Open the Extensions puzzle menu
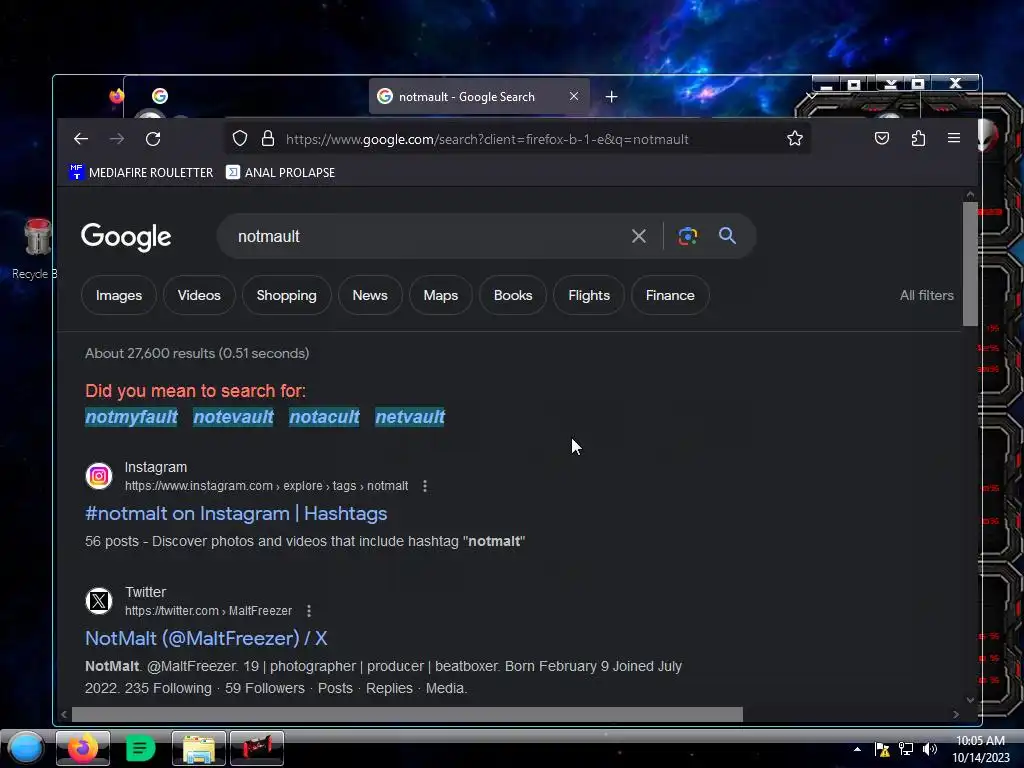Screen dimensions: 1024x768 point(918,138)
